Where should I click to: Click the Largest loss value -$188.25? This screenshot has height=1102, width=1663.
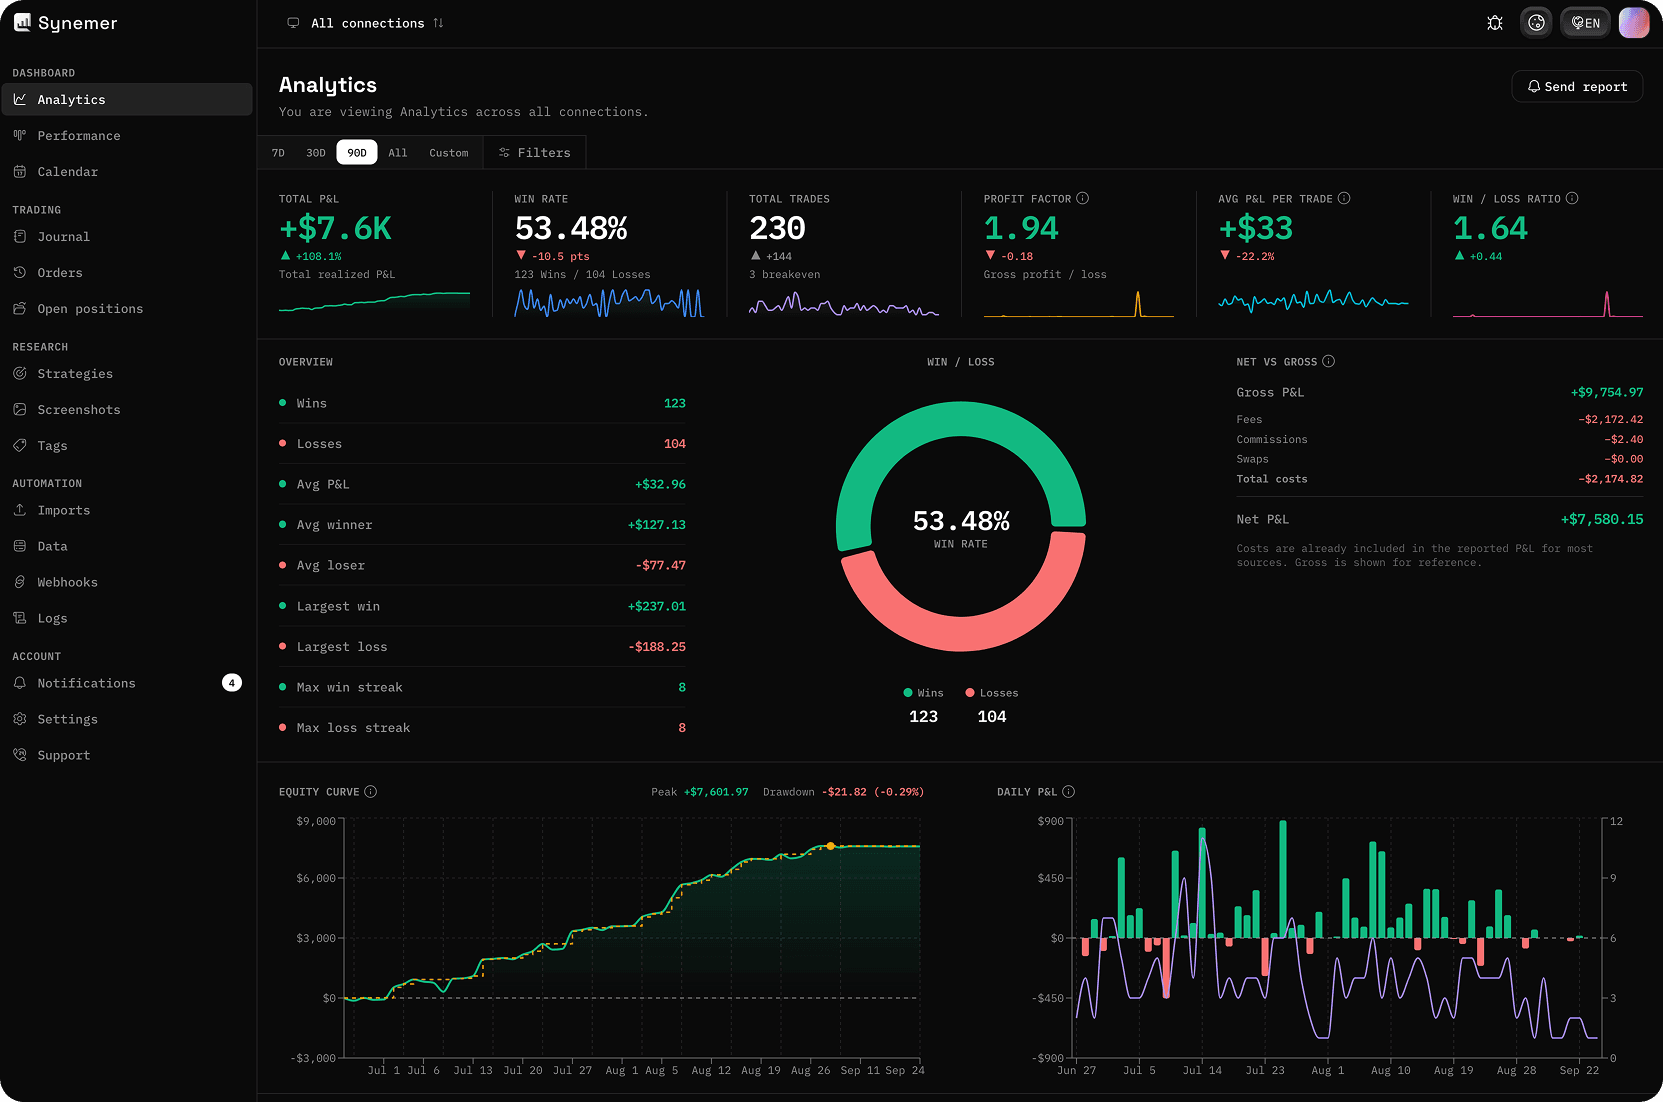[657, 647]
